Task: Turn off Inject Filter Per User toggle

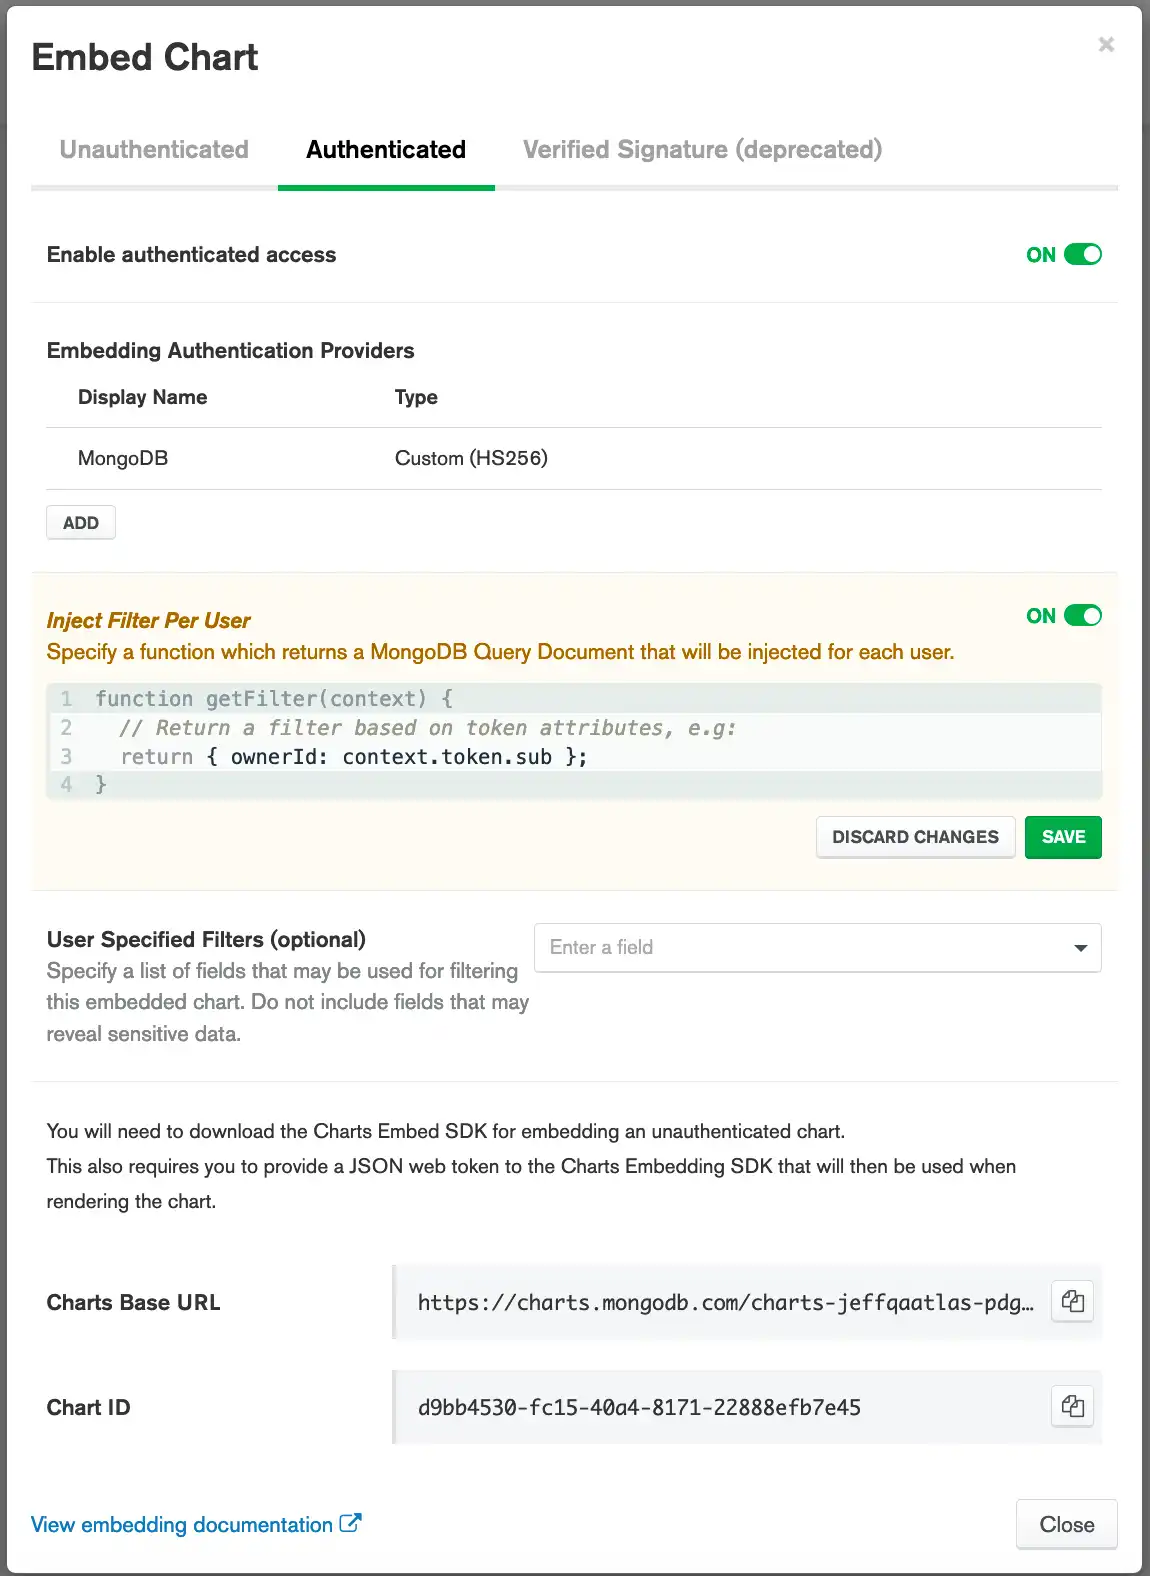Action: coord(1082,615)
